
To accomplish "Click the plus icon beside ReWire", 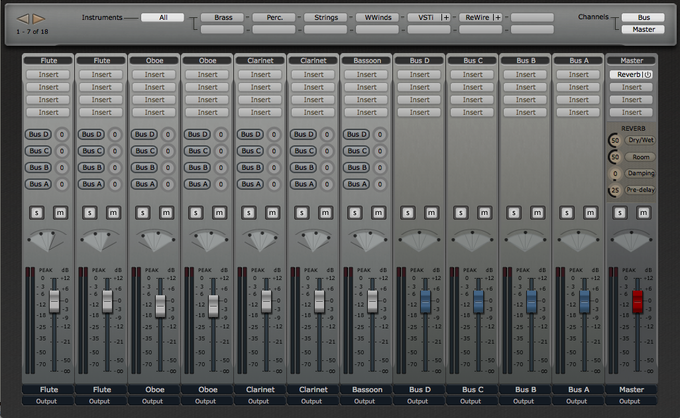I will (498, 17).
